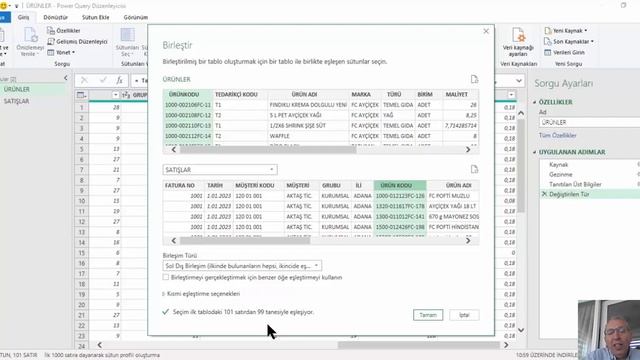Open last grid column filter dropdown

click(511, 95)
